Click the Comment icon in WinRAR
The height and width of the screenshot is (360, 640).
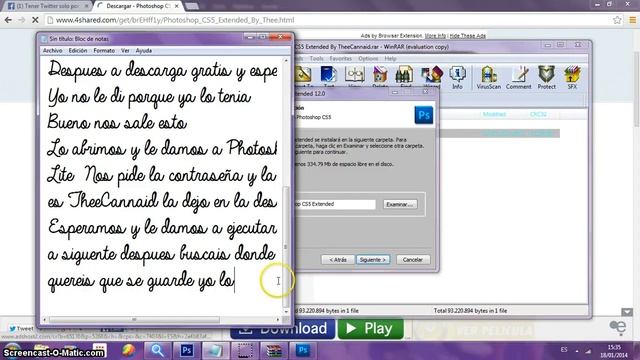[519, 78]
